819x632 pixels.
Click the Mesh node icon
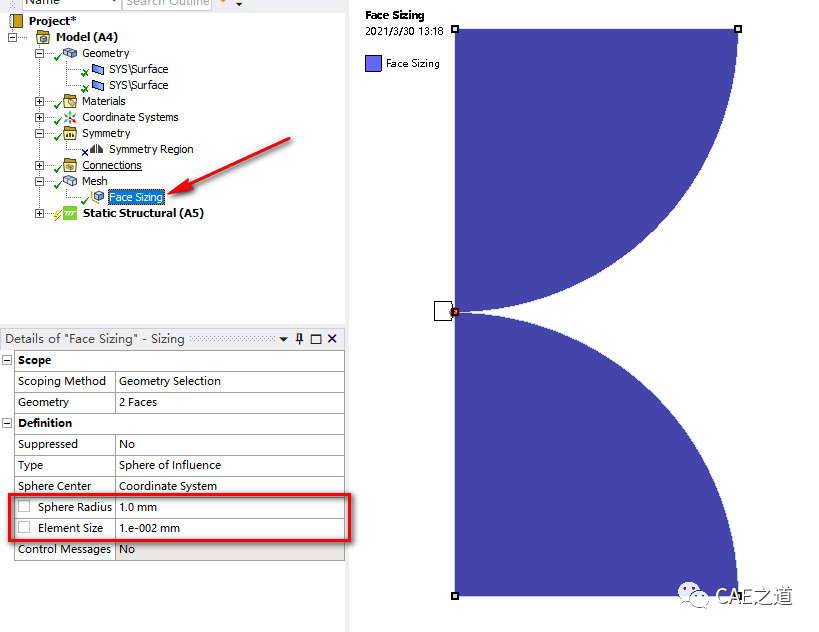(x=70, y=181)
